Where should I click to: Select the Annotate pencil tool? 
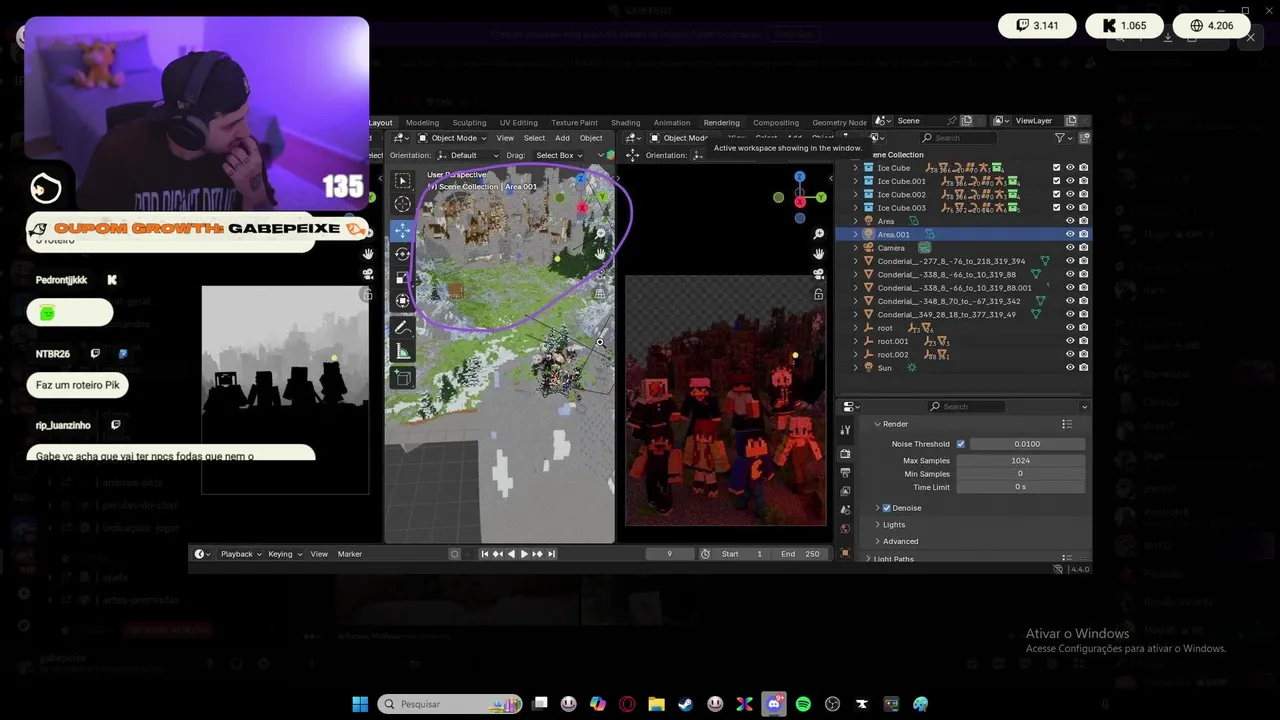tap(403, 327)
